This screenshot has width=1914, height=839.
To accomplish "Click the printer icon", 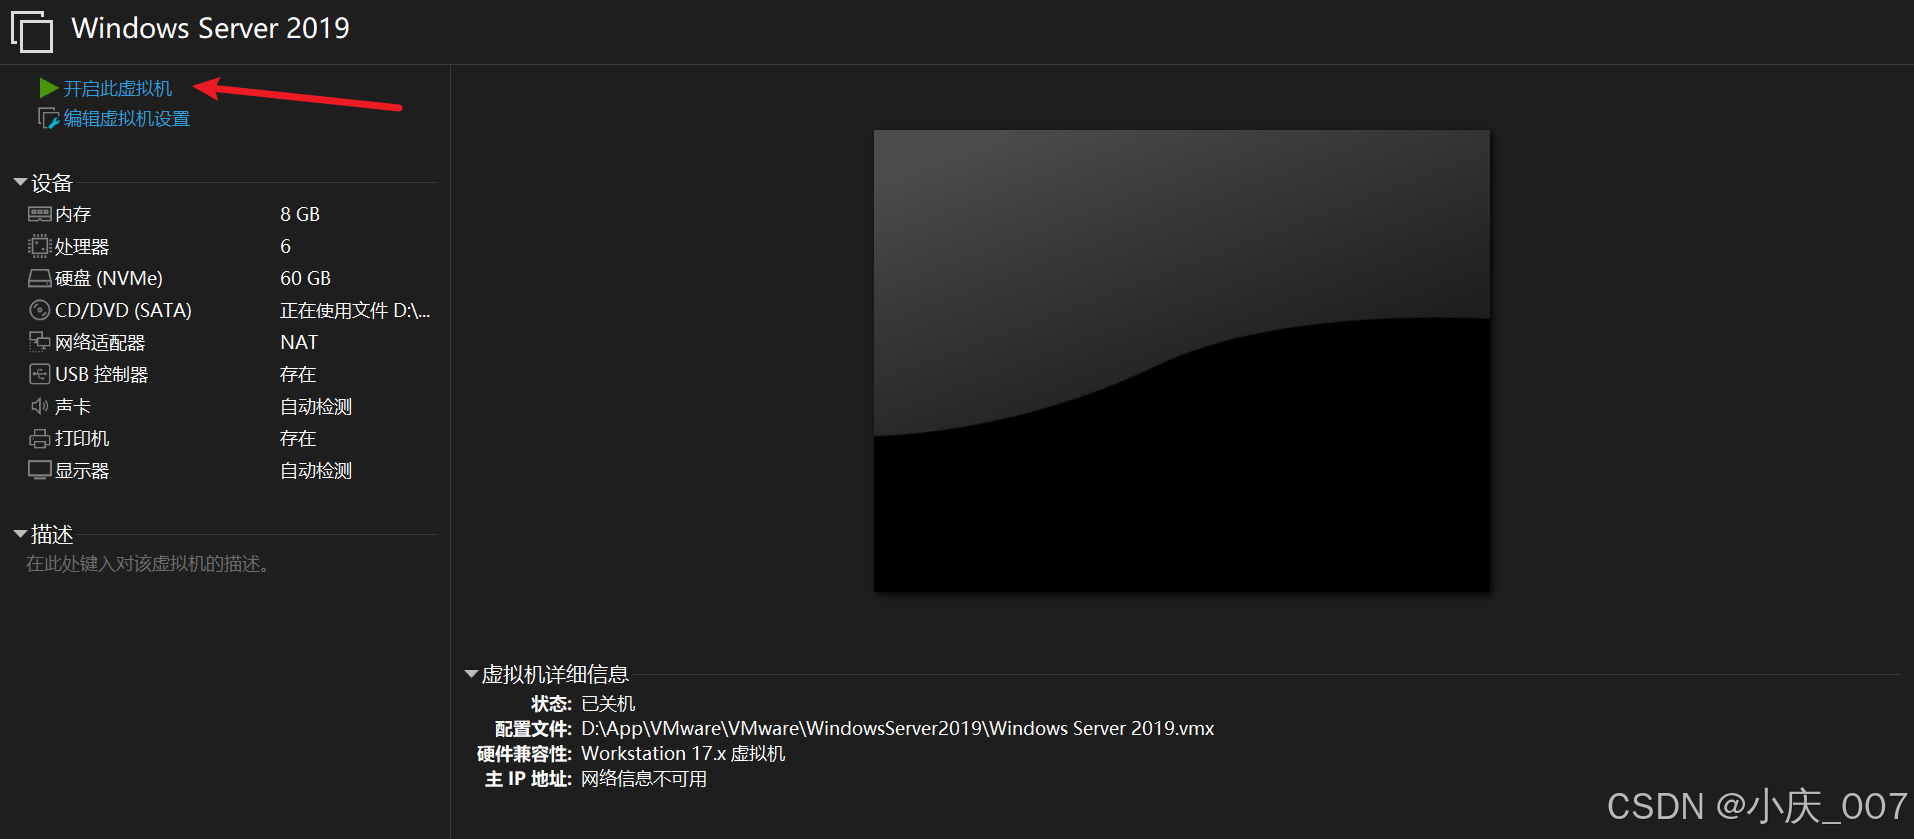I will point(39,438).
